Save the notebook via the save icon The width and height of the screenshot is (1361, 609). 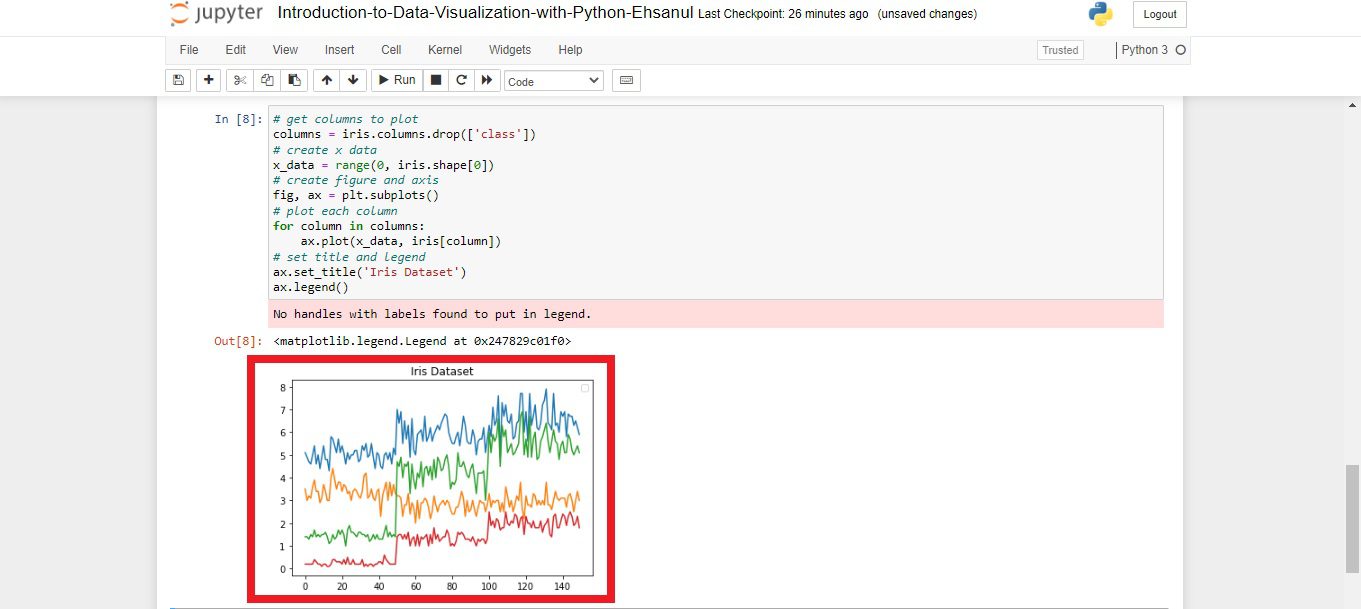tap(177, 80)
